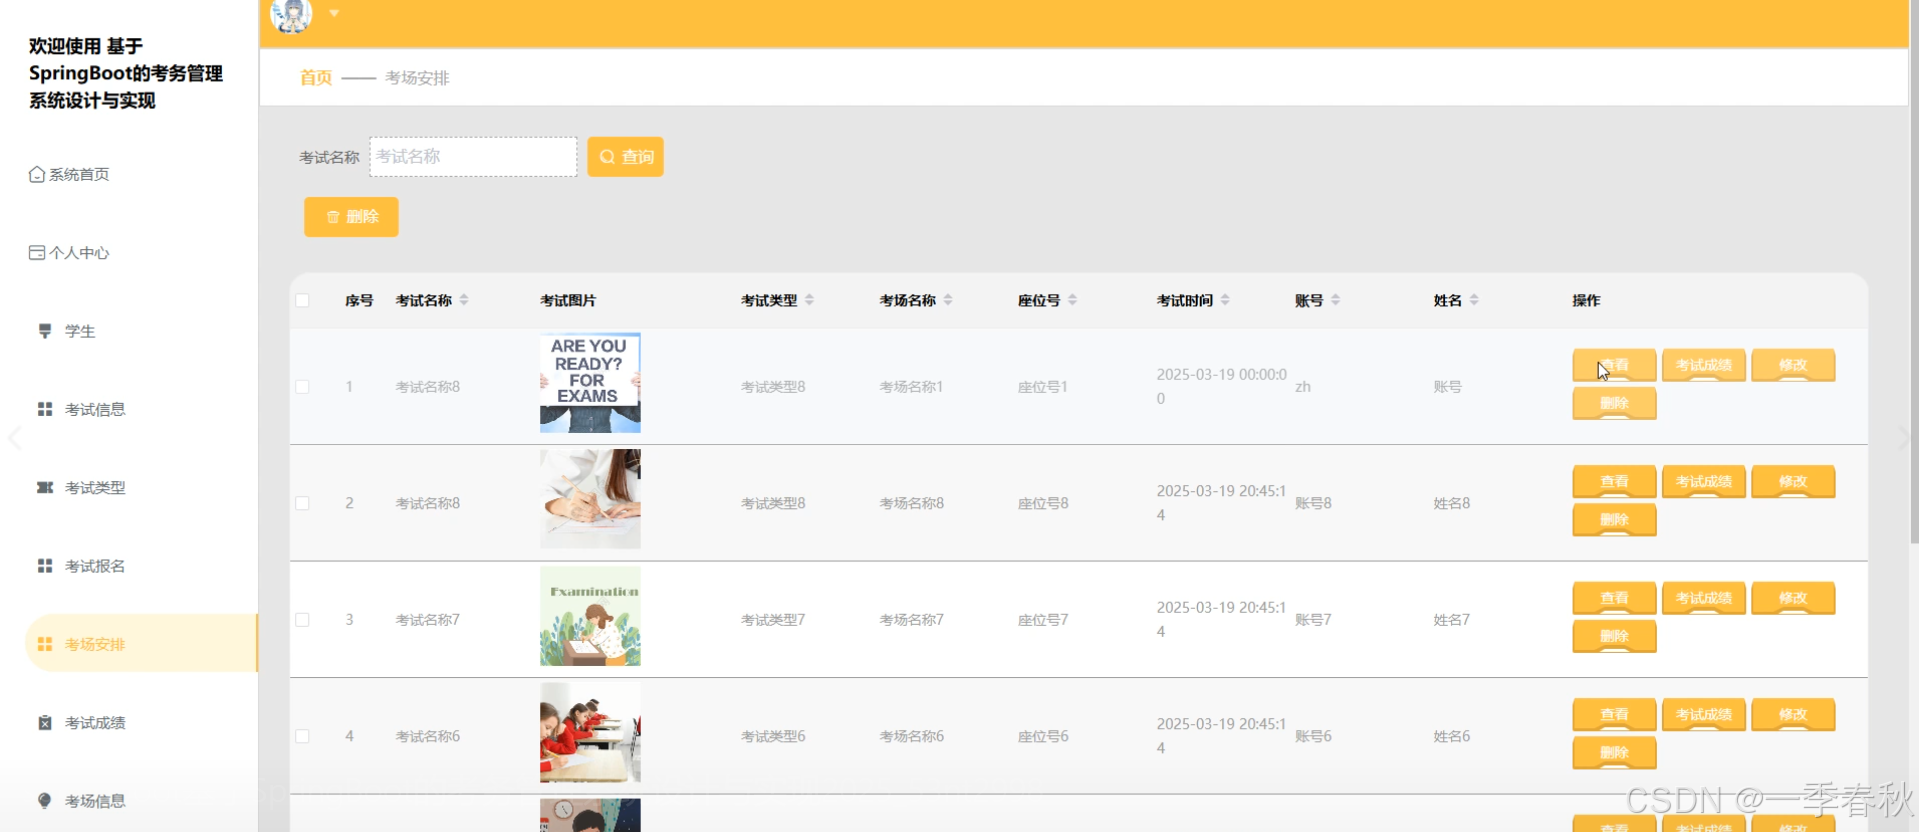1919x832 pixels.
Task: Open the row 4 classroom students image
Action: (590, 732)
